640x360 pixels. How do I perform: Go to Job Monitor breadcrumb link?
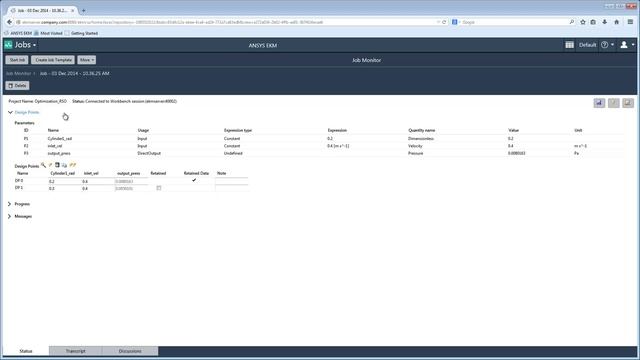pyautogui.click(x=18, y=73)
